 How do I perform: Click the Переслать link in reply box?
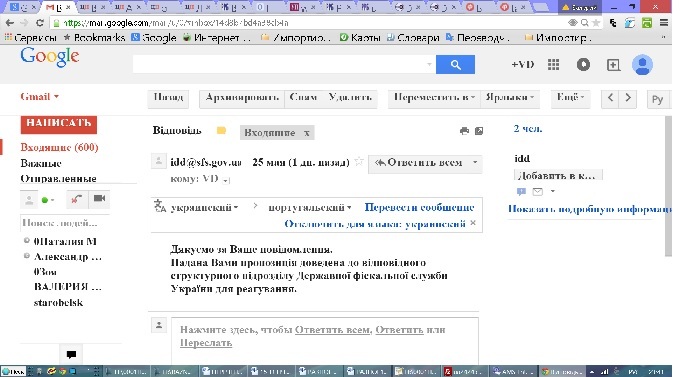pyautogui.click(x=206, y=343)
